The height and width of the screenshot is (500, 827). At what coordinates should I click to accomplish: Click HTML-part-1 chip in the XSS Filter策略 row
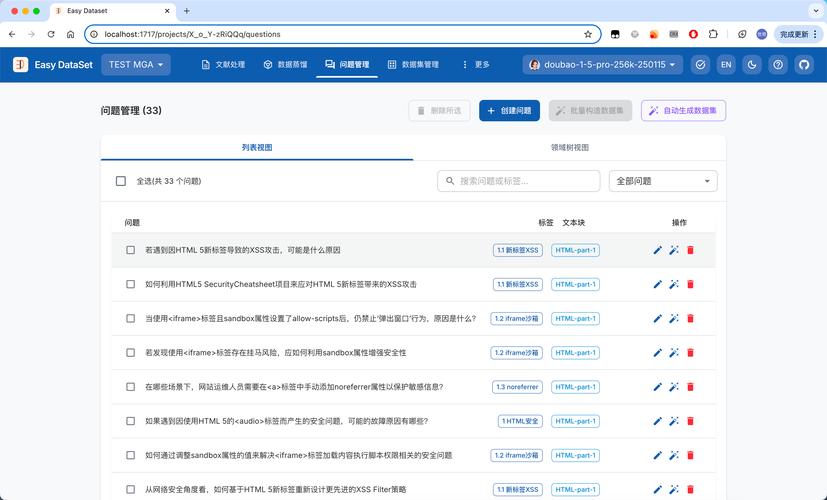tap(575, 490)
